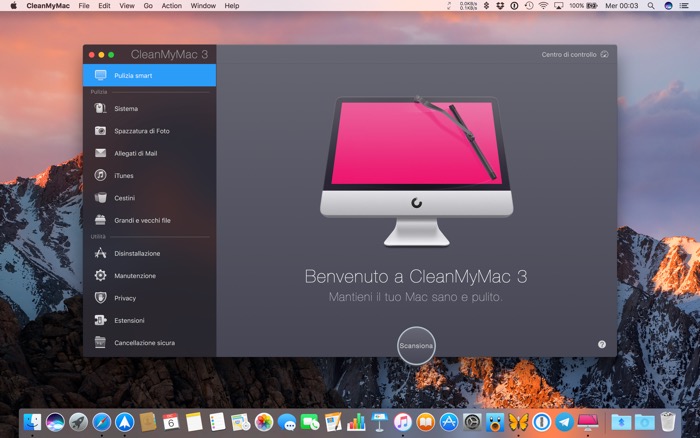Open Notes app in the Dock
700x438 pixels.
coord(194,422)
